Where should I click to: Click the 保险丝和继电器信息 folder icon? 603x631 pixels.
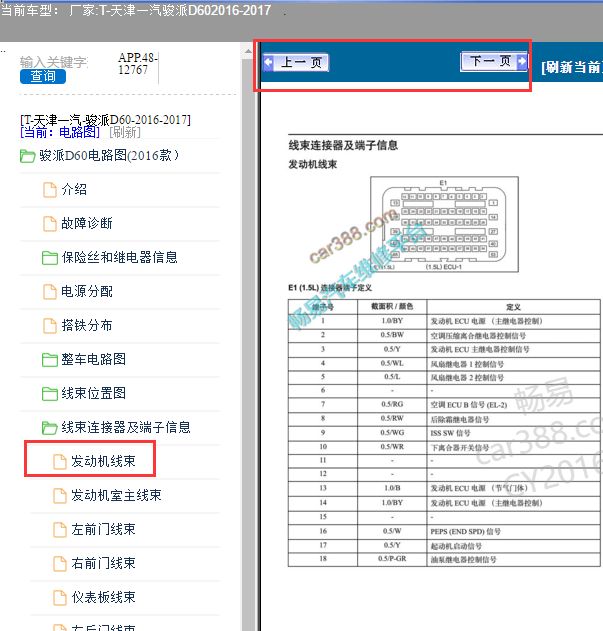(x=50, y=258)
